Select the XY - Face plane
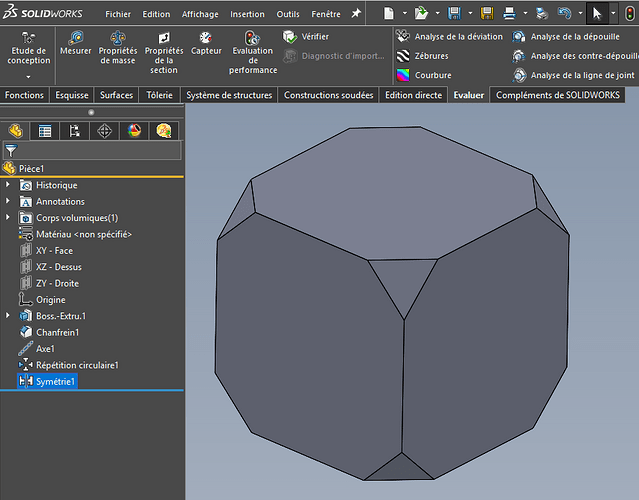The height and width of the screenshot is (500, 639). pos(46,251)
